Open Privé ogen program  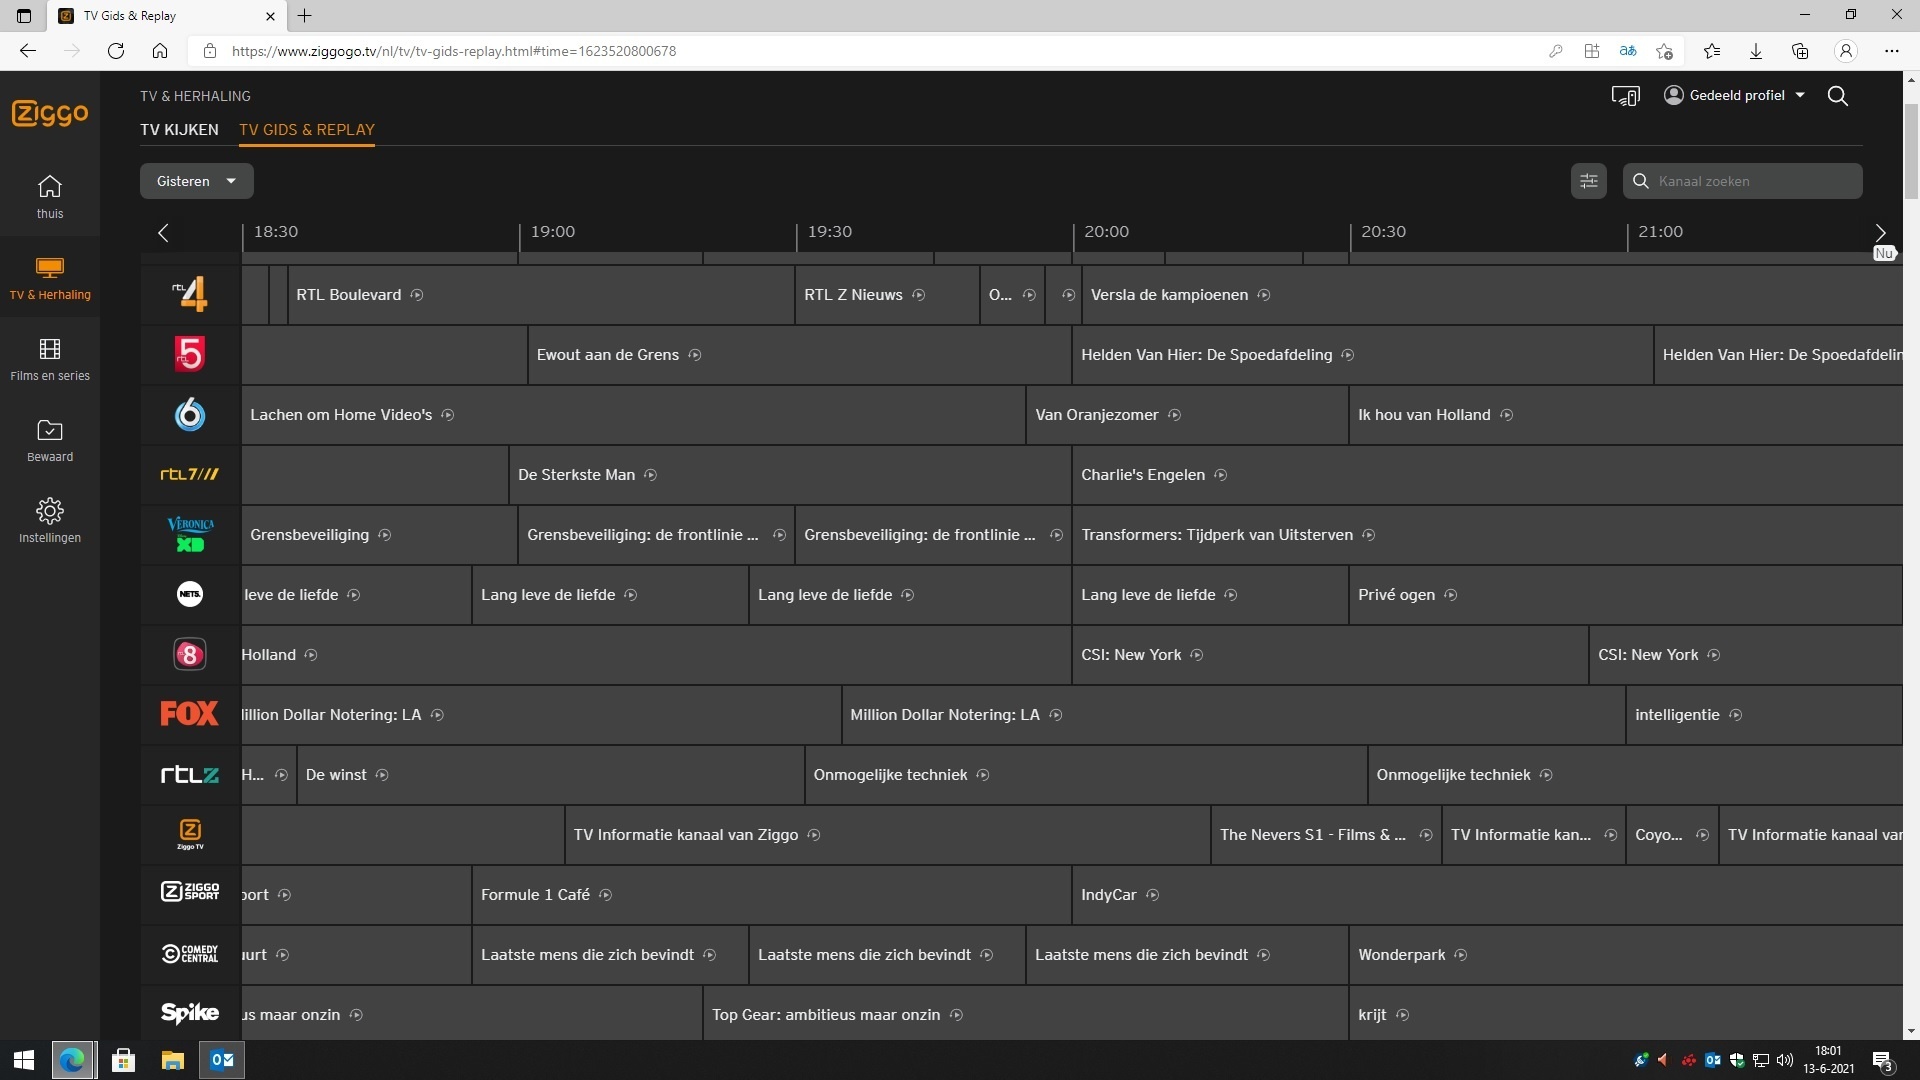(1625, 595)
